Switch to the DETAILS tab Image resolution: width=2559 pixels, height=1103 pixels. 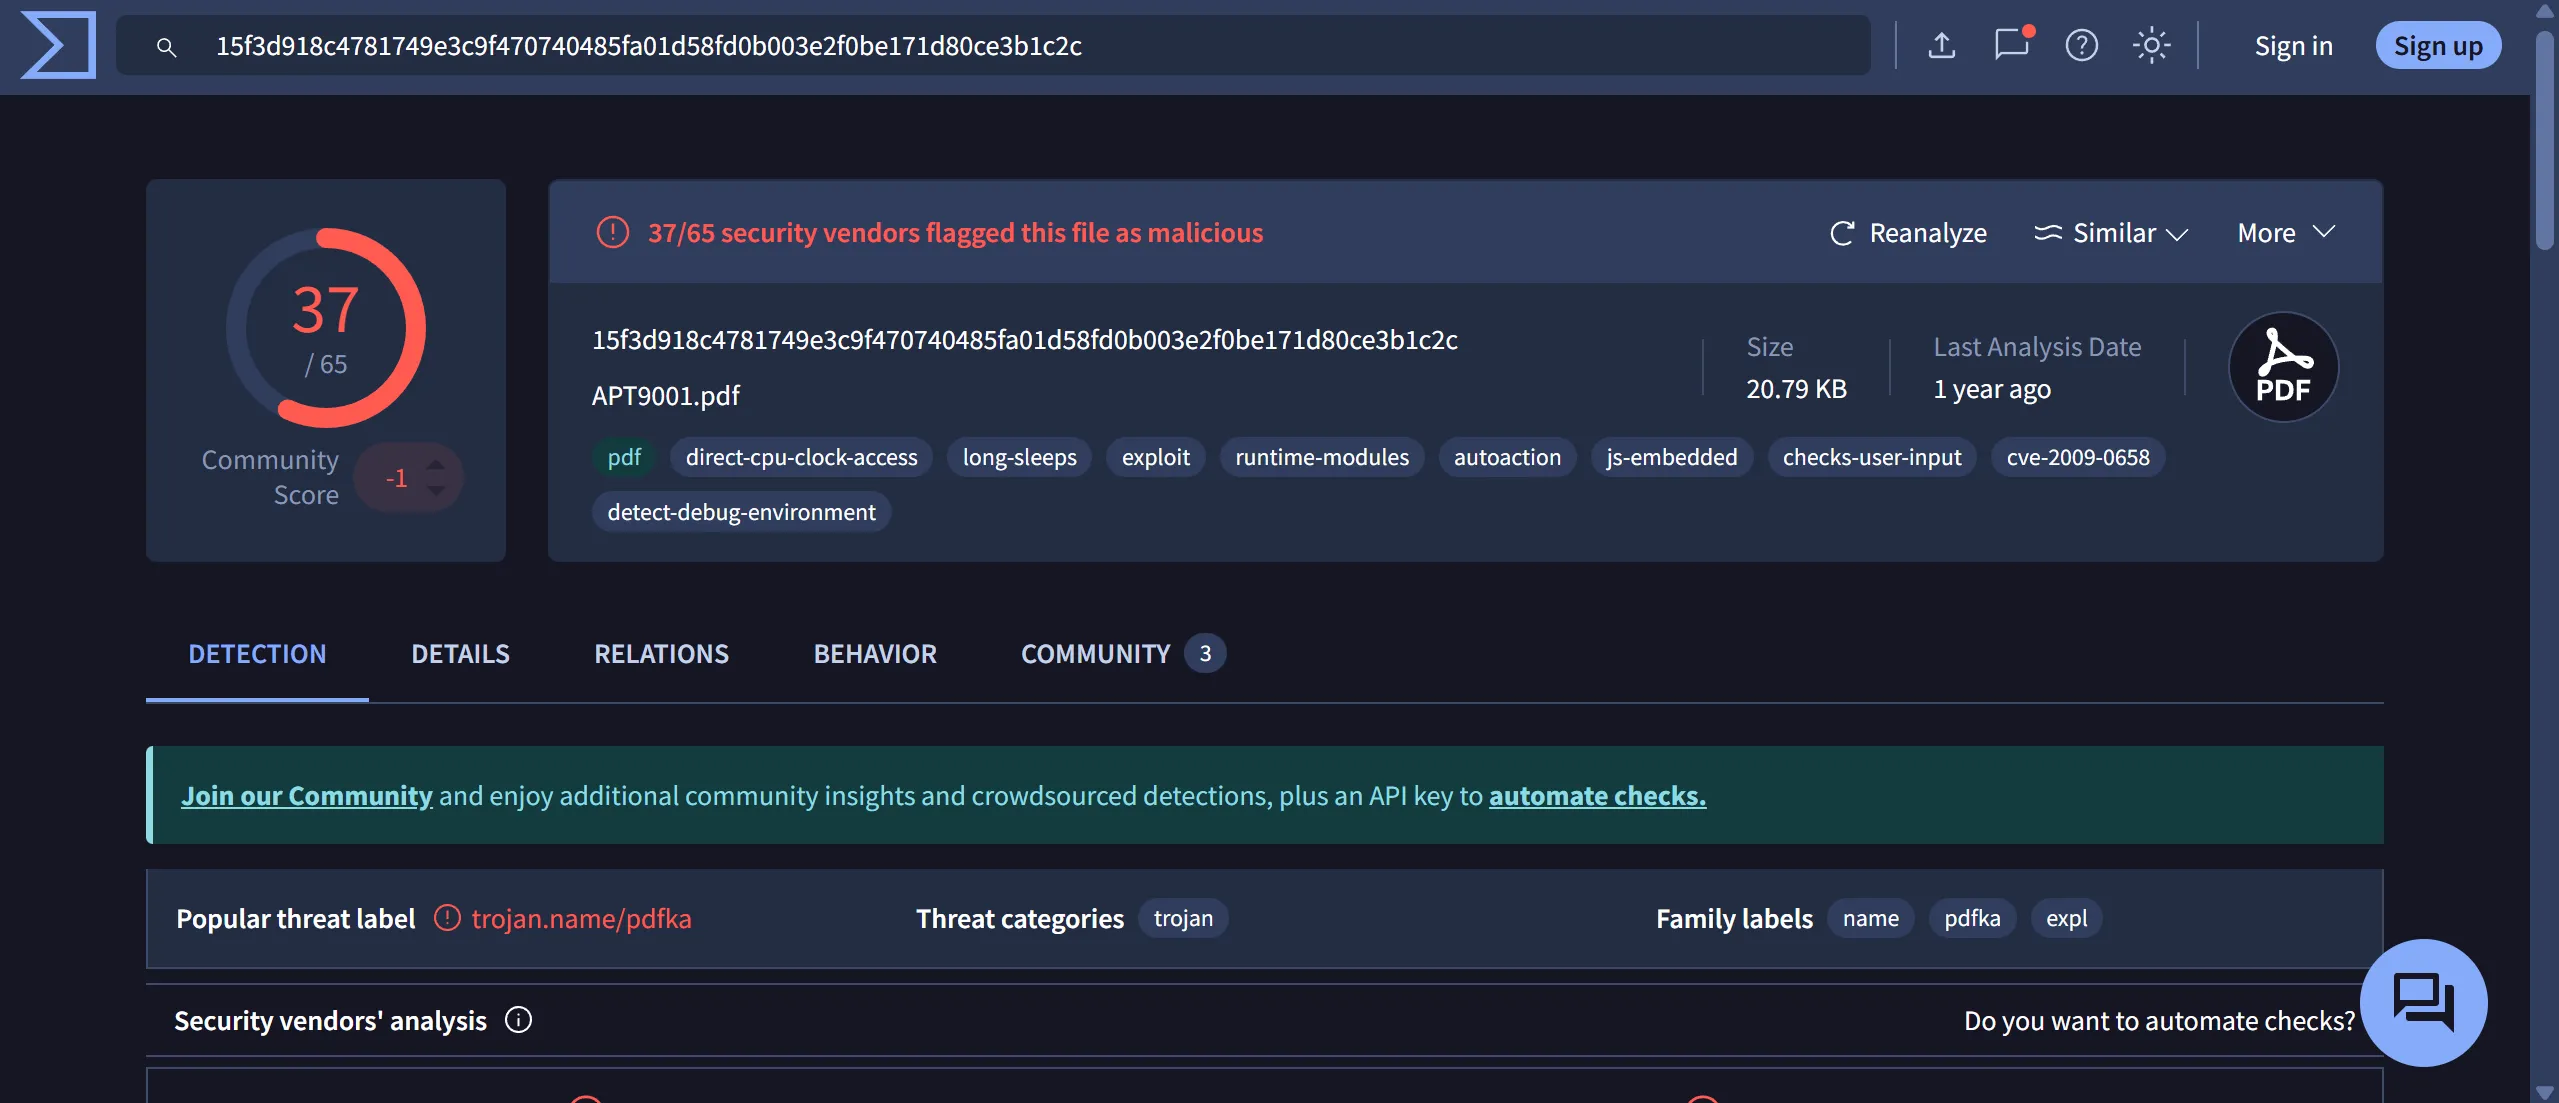tap(460, 654)
